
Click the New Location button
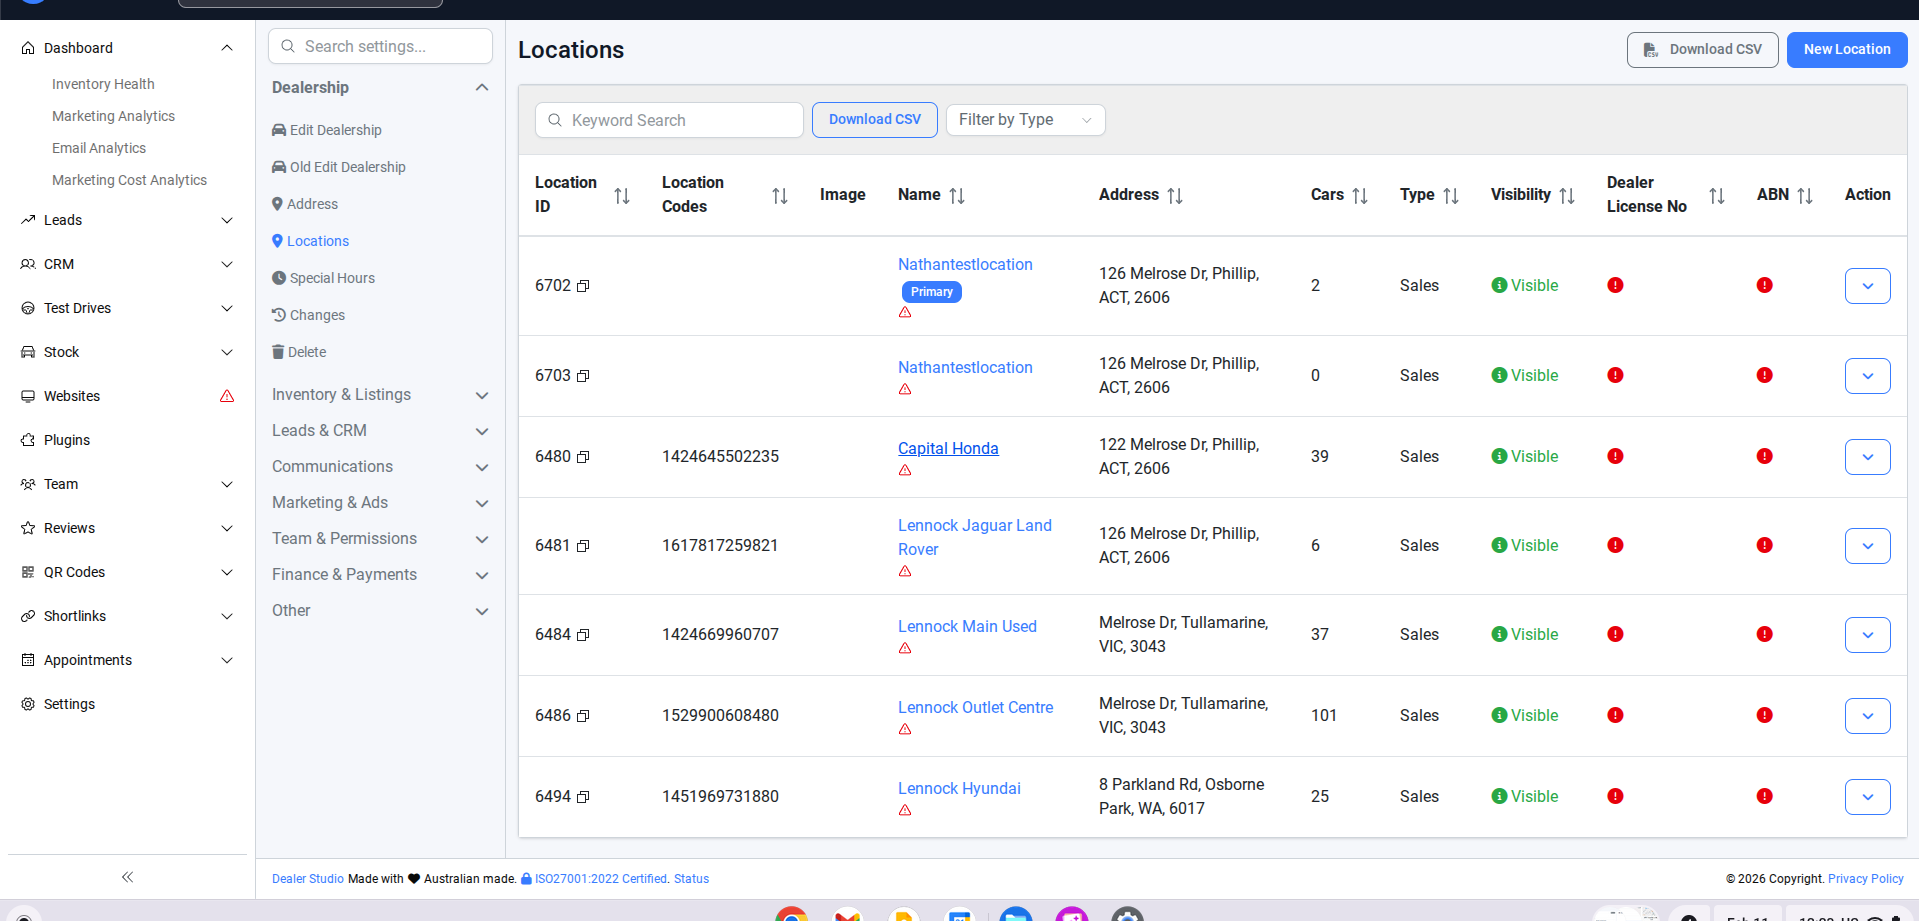coord(1846,49)
